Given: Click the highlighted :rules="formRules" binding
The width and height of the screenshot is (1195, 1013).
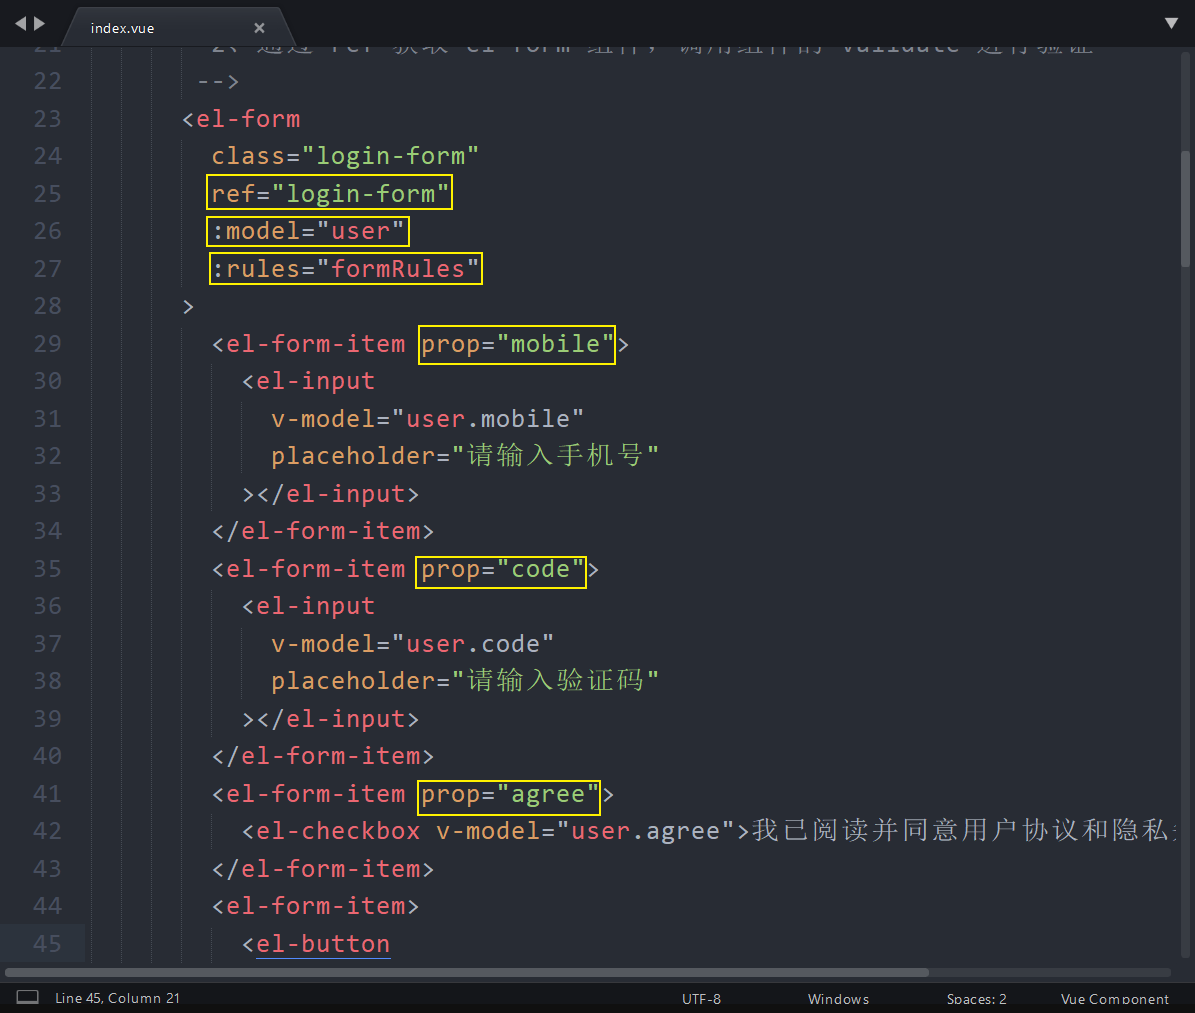Looking at the screenshot, I should [345, 269].
